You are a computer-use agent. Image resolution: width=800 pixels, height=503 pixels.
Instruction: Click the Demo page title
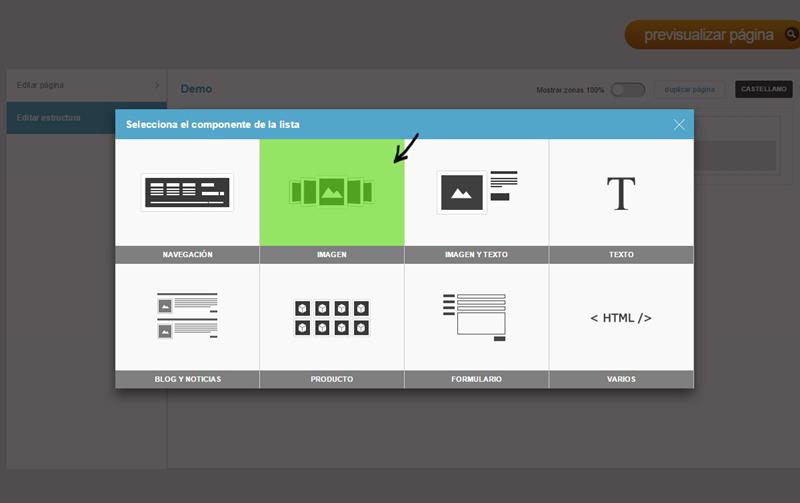(x=196, y=89)
